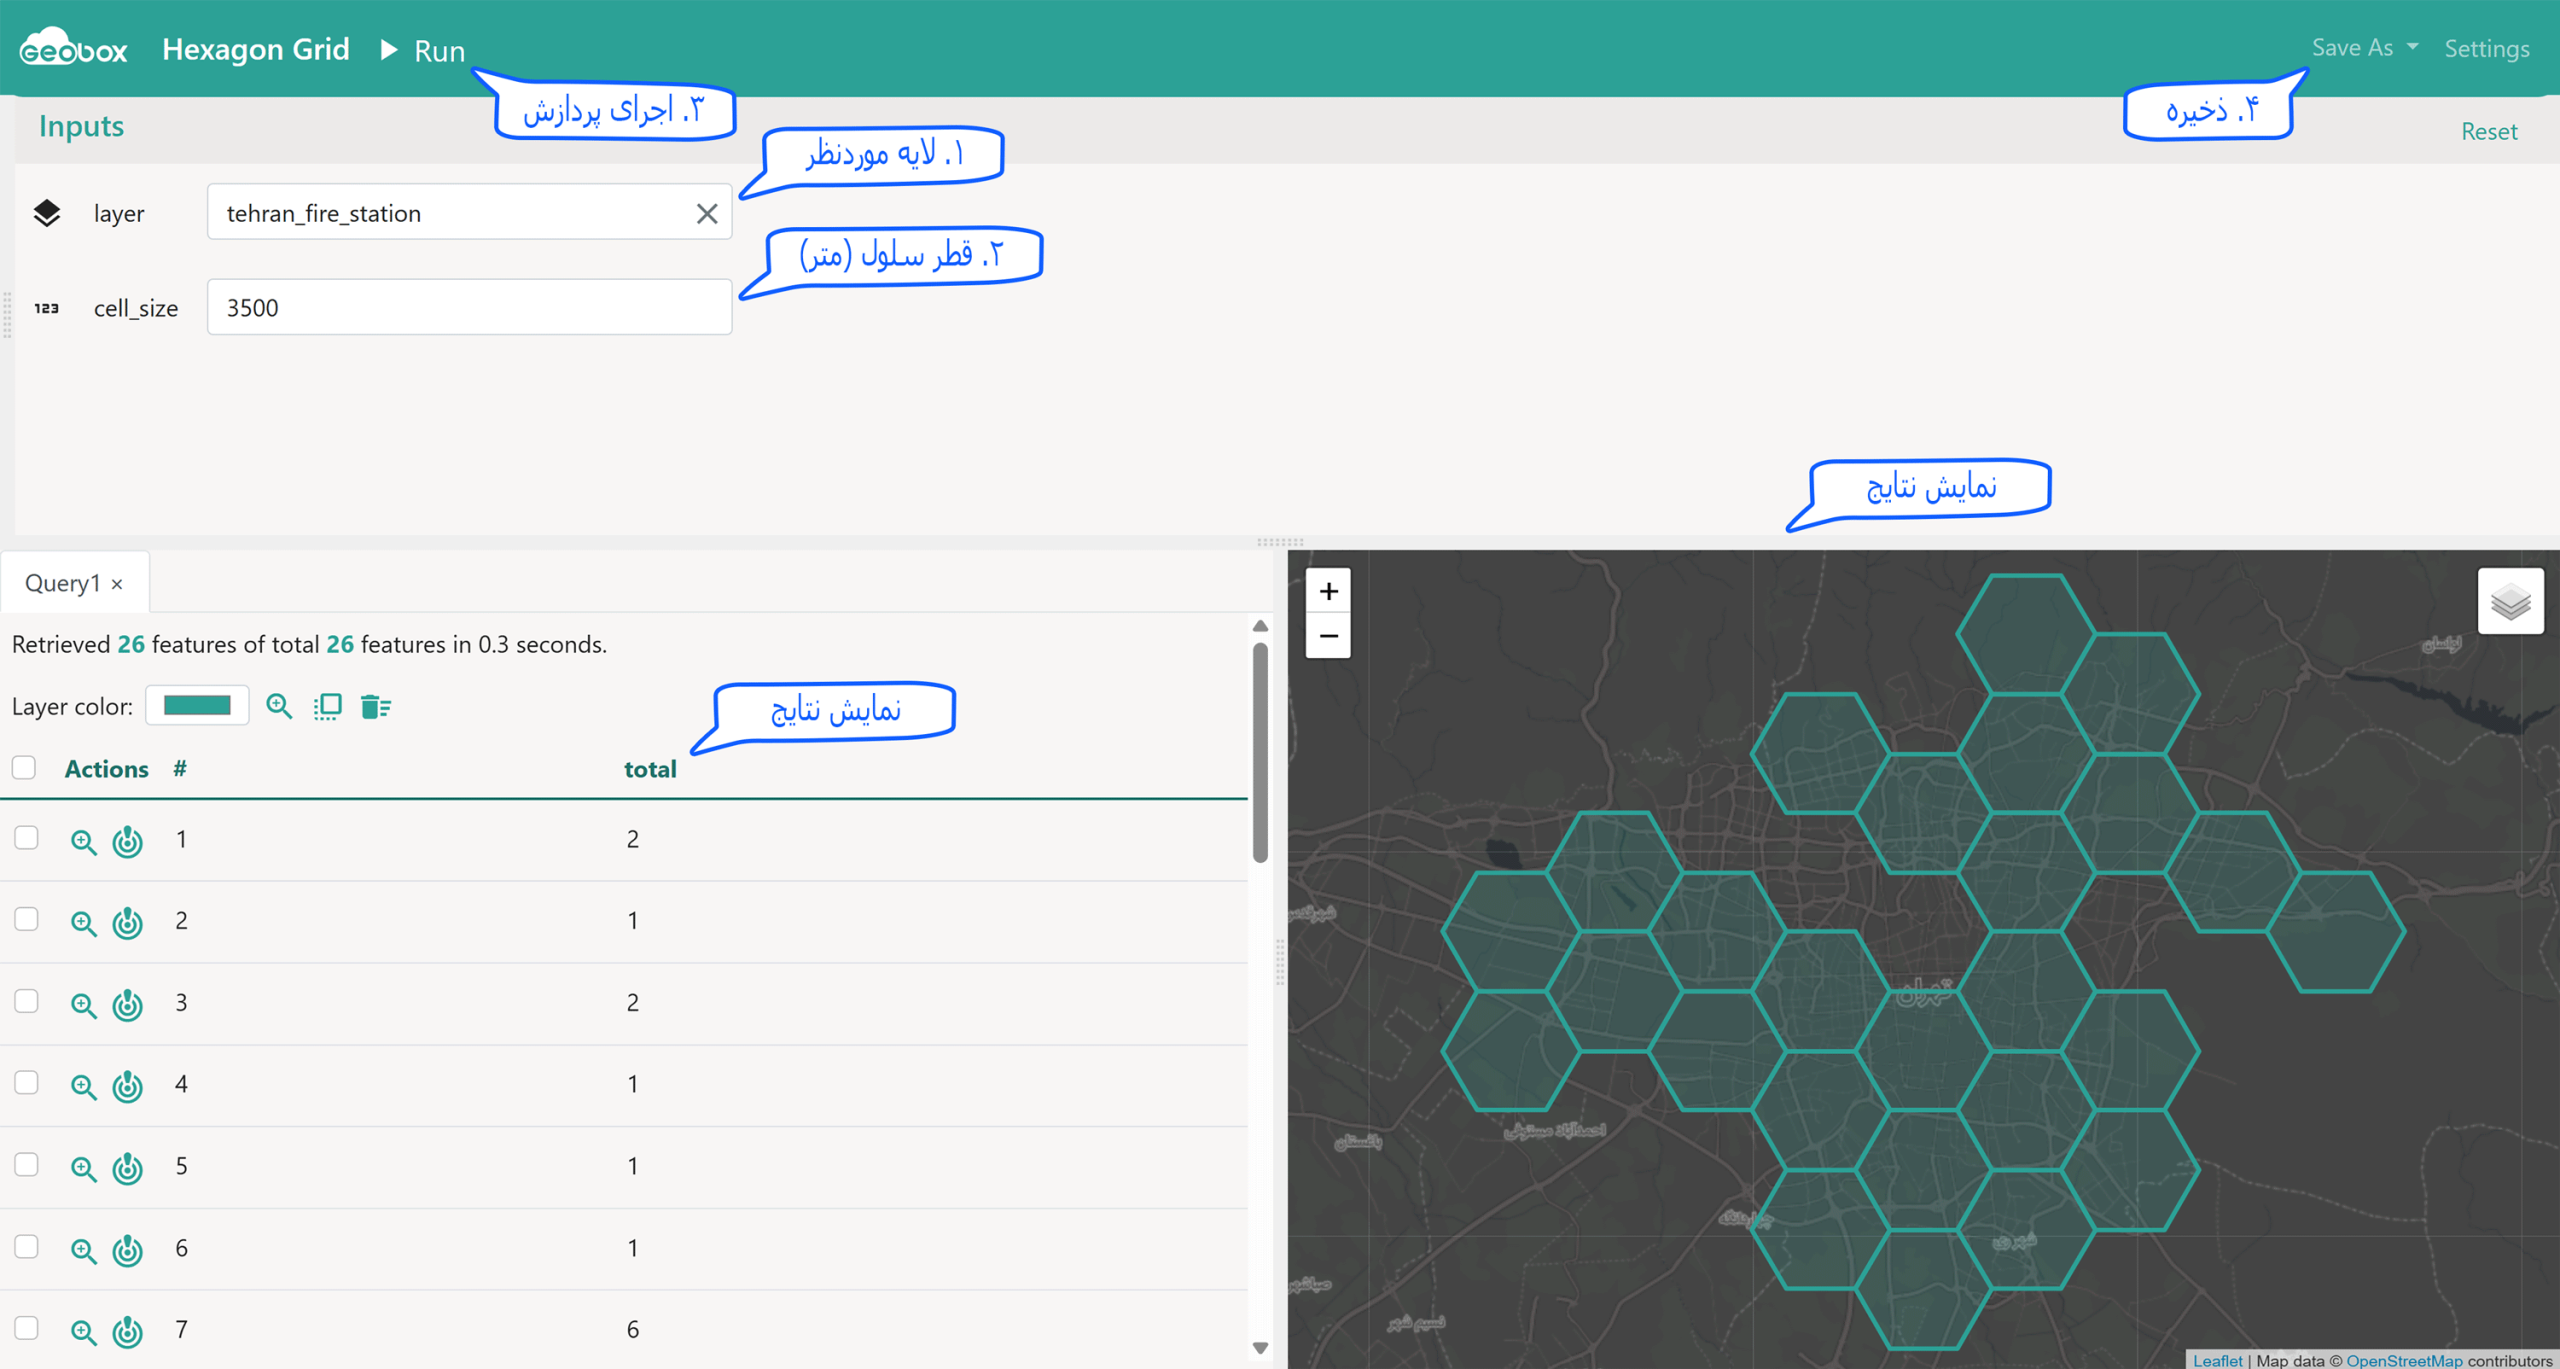The image size is (2560, 1369).
Task: Click the Geobox logo
Action: 73,48
